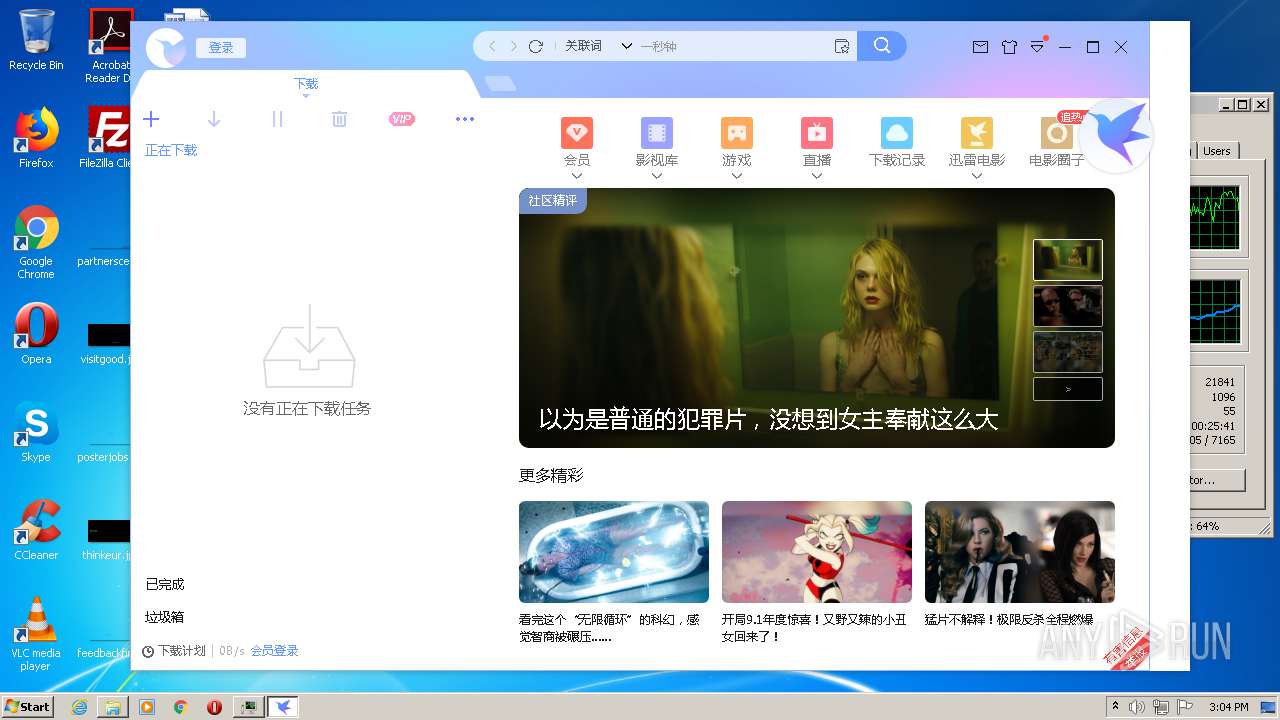Click the featured banner movie image

[x=816, y=318]
